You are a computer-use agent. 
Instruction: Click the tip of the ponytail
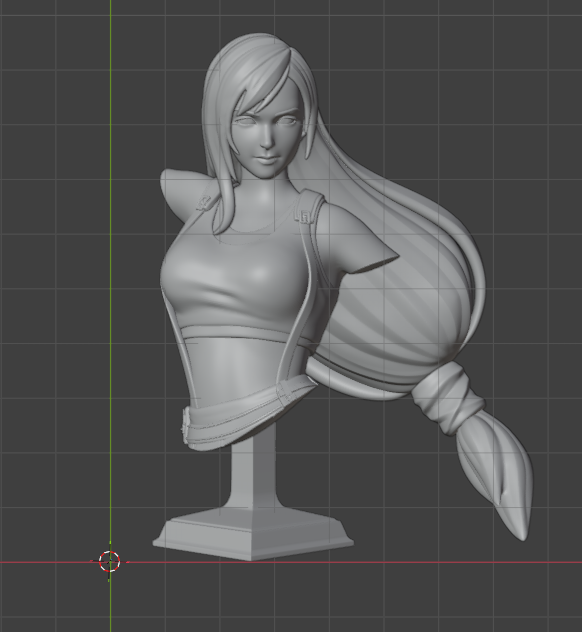click(x=521, y=535)
